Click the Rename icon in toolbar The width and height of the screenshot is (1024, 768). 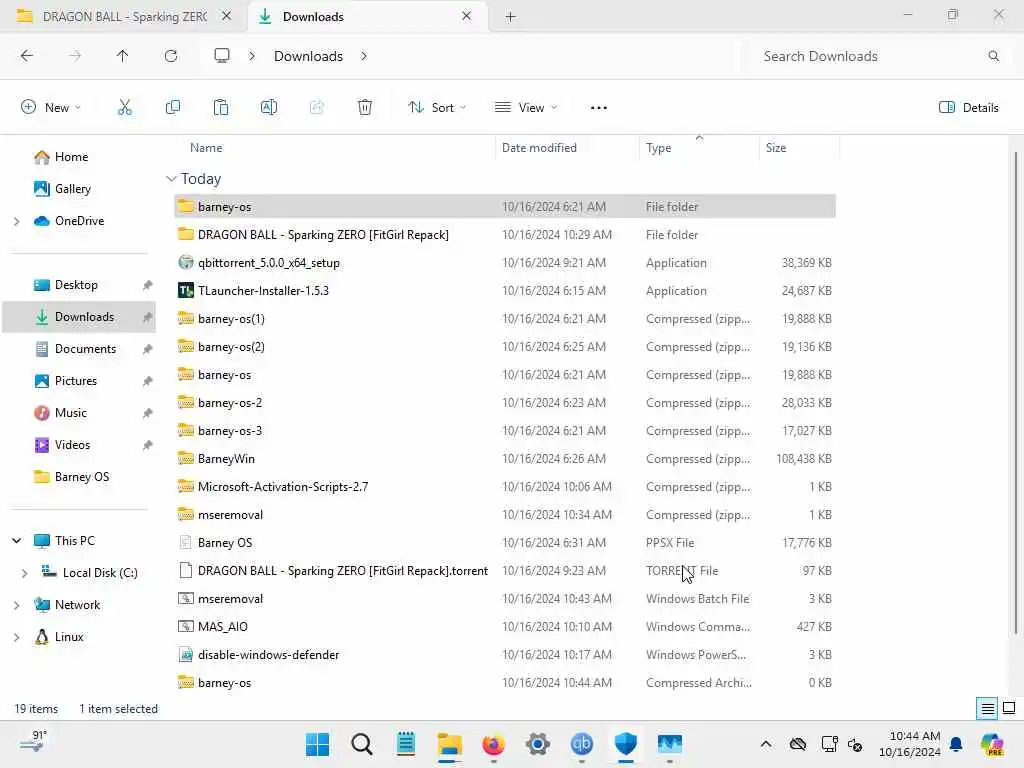click(269, 108)
